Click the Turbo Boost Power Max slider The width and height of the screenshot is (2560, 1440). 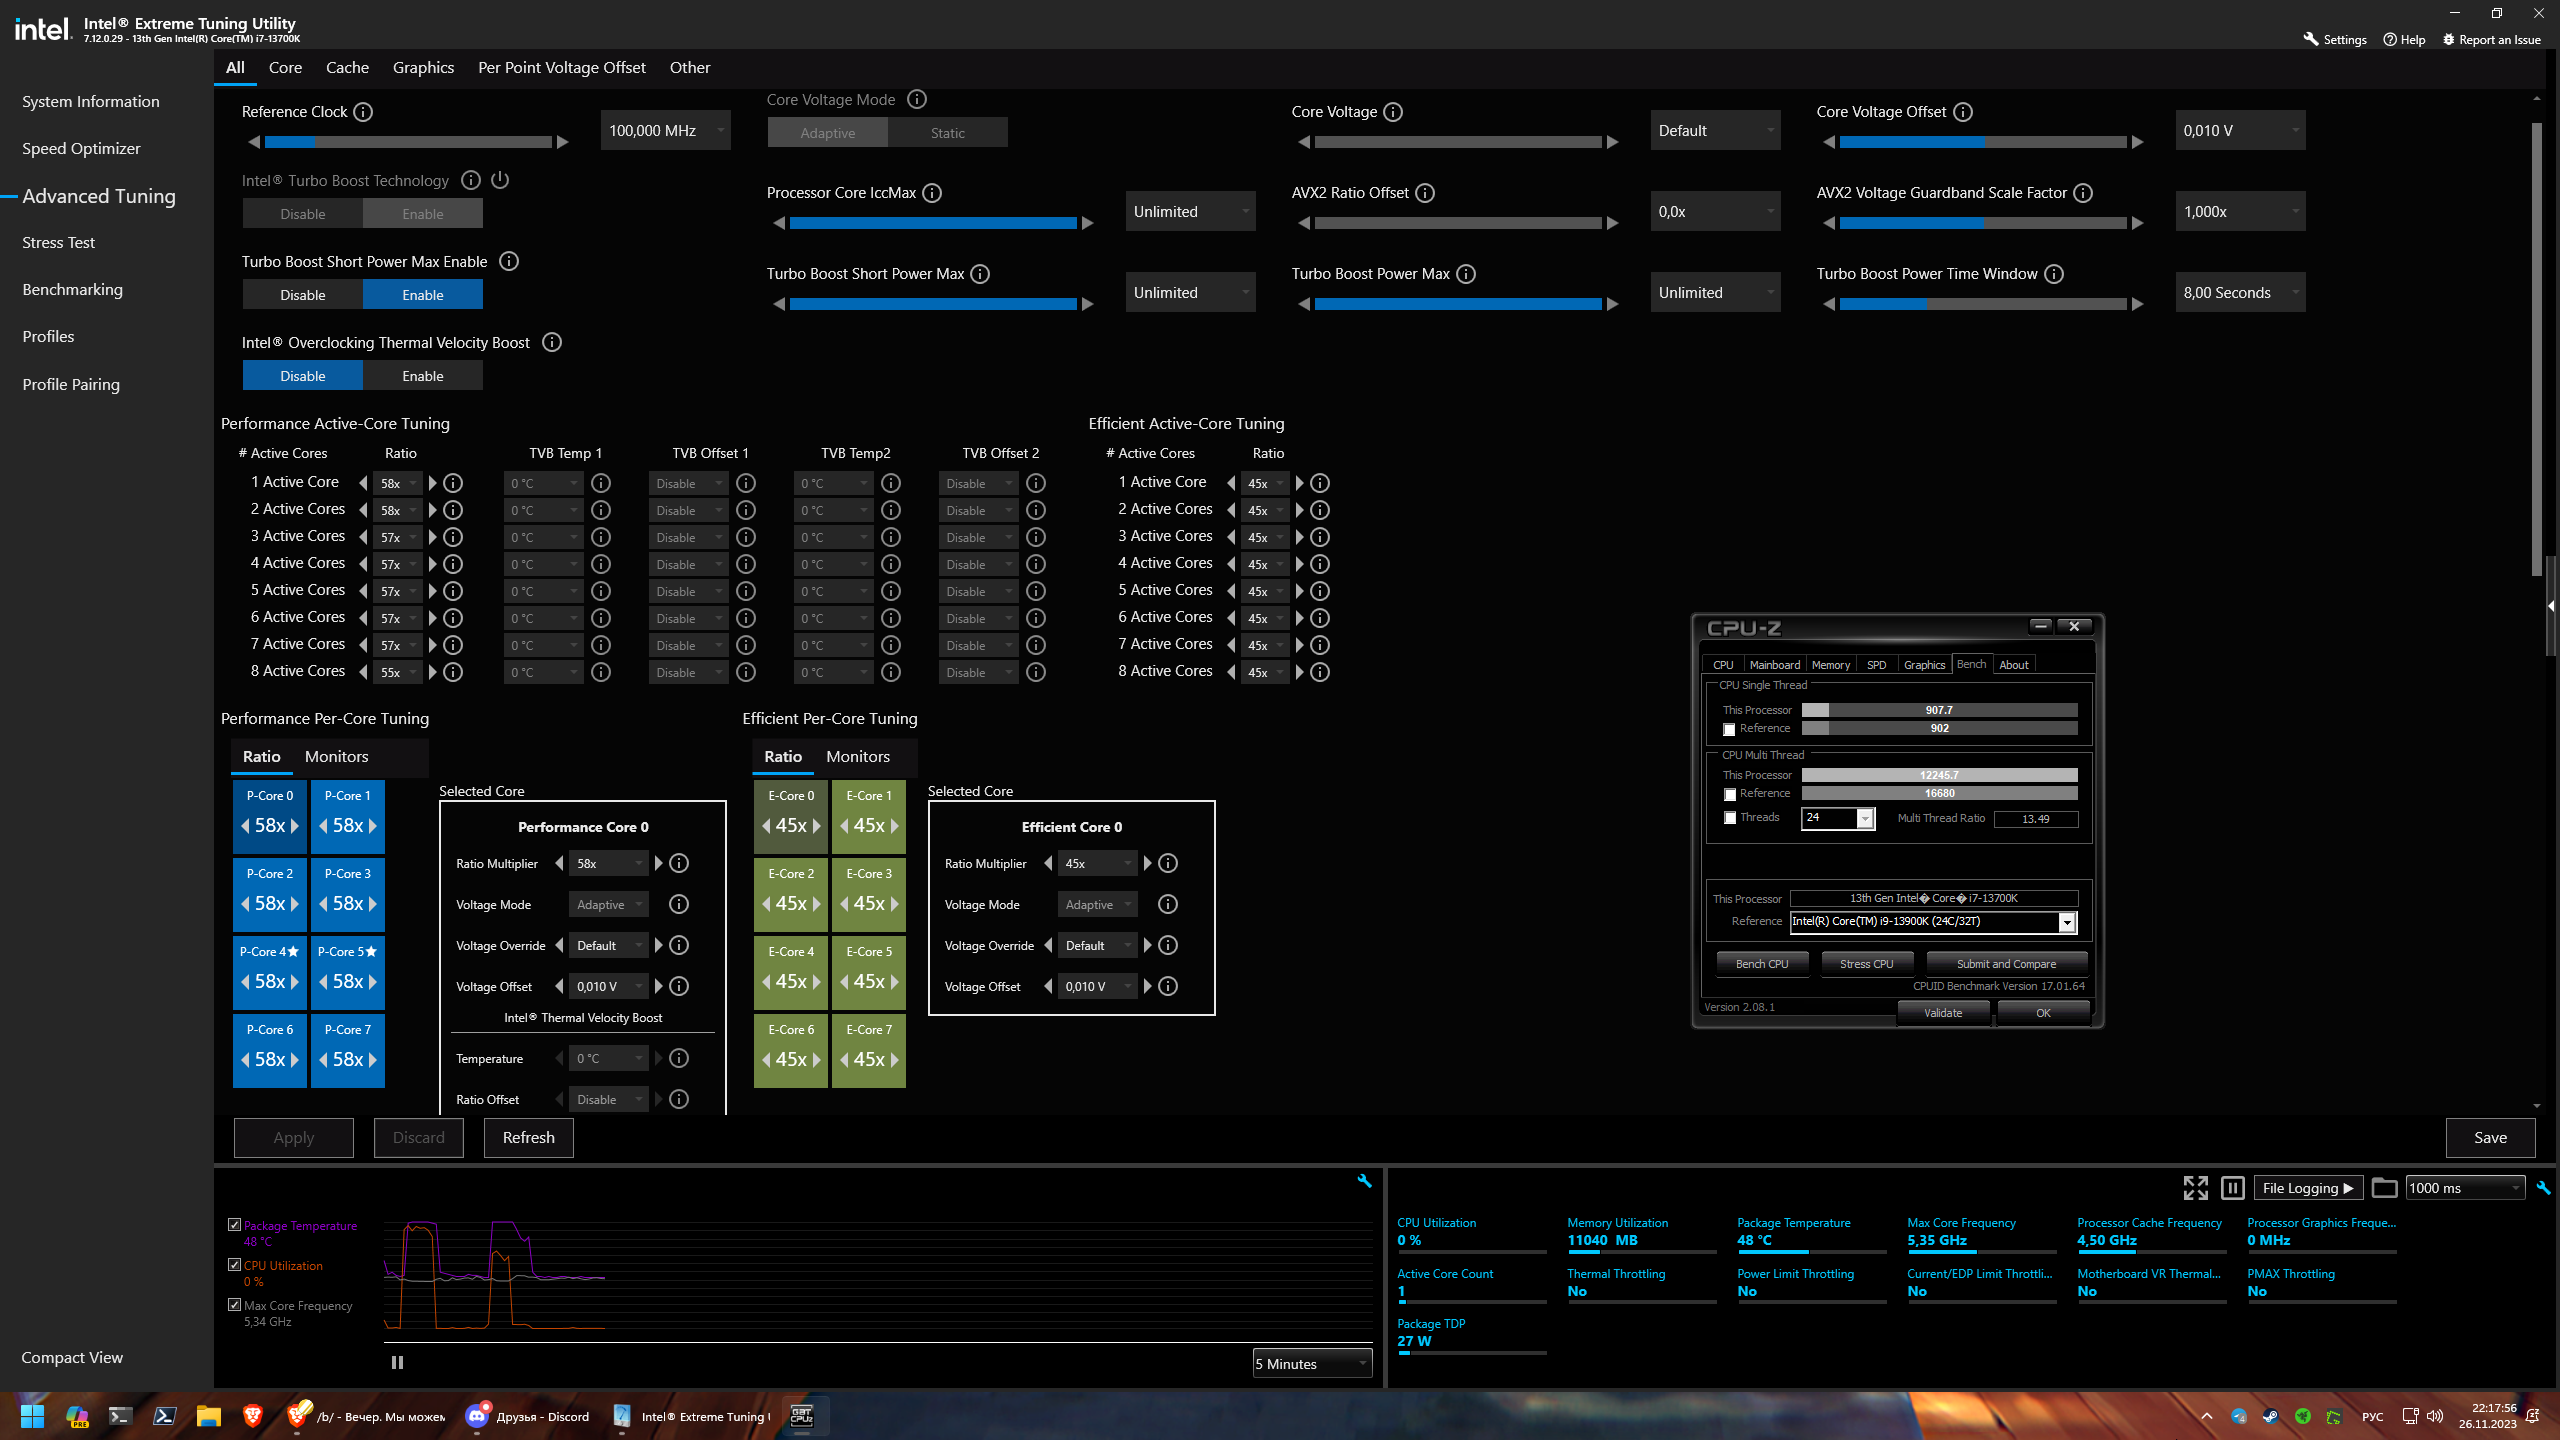[x=1458, y=304]
